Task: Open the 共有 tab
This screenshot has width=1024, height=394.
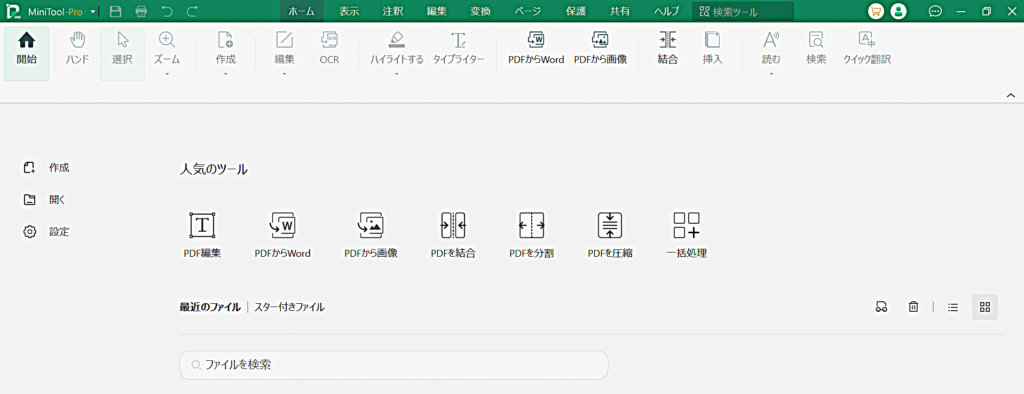Action: pos(620,11)
